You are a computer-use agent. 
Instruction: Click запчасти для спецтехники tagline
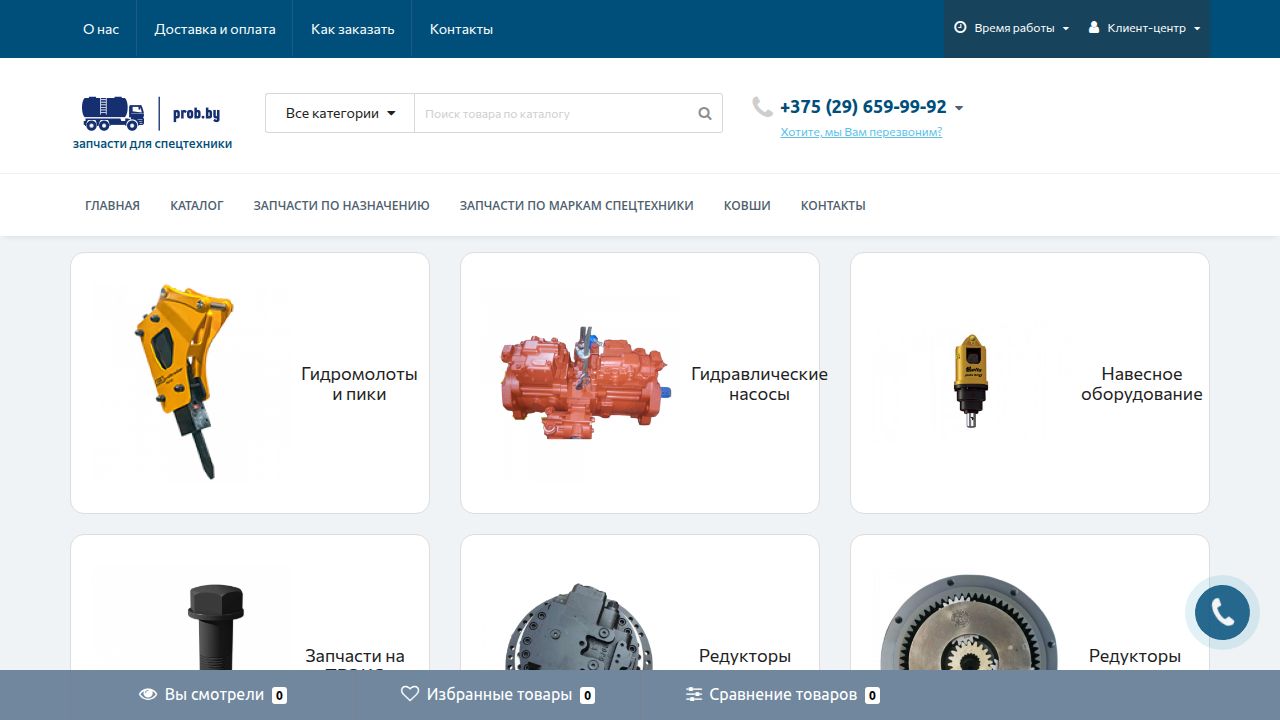[x=152, y=144]
